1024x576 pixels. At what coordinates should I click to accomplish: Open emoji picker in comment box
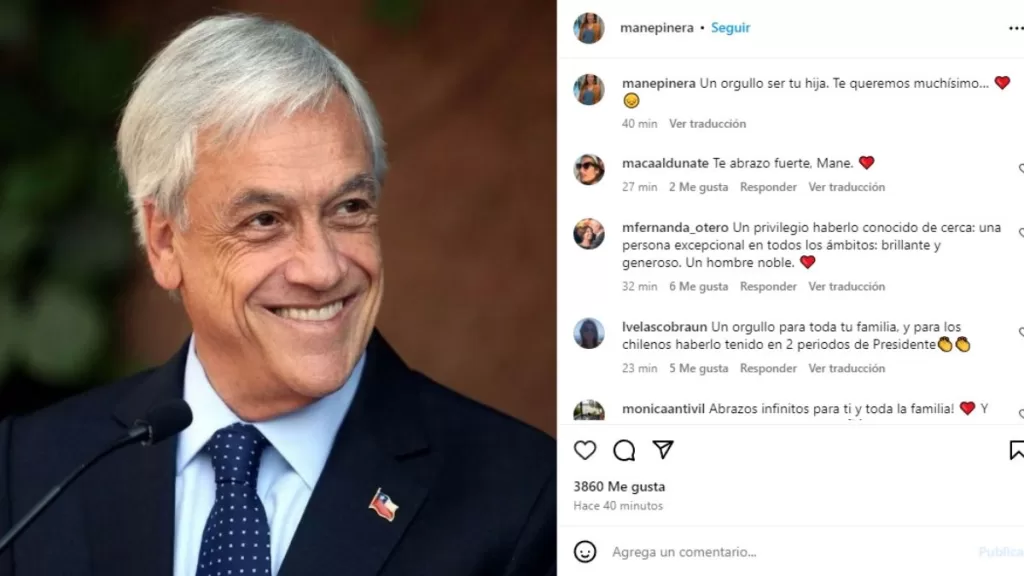(584, 552)
